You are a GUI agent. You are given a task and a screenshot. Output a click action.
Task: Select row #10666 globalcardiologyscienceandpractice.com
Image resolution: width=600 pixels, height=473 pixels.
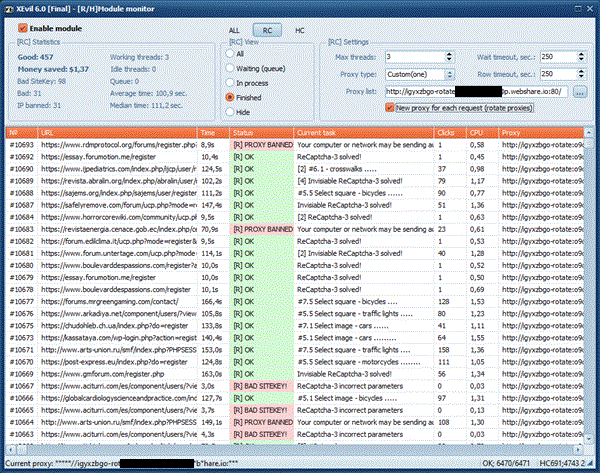click(295, 398)
